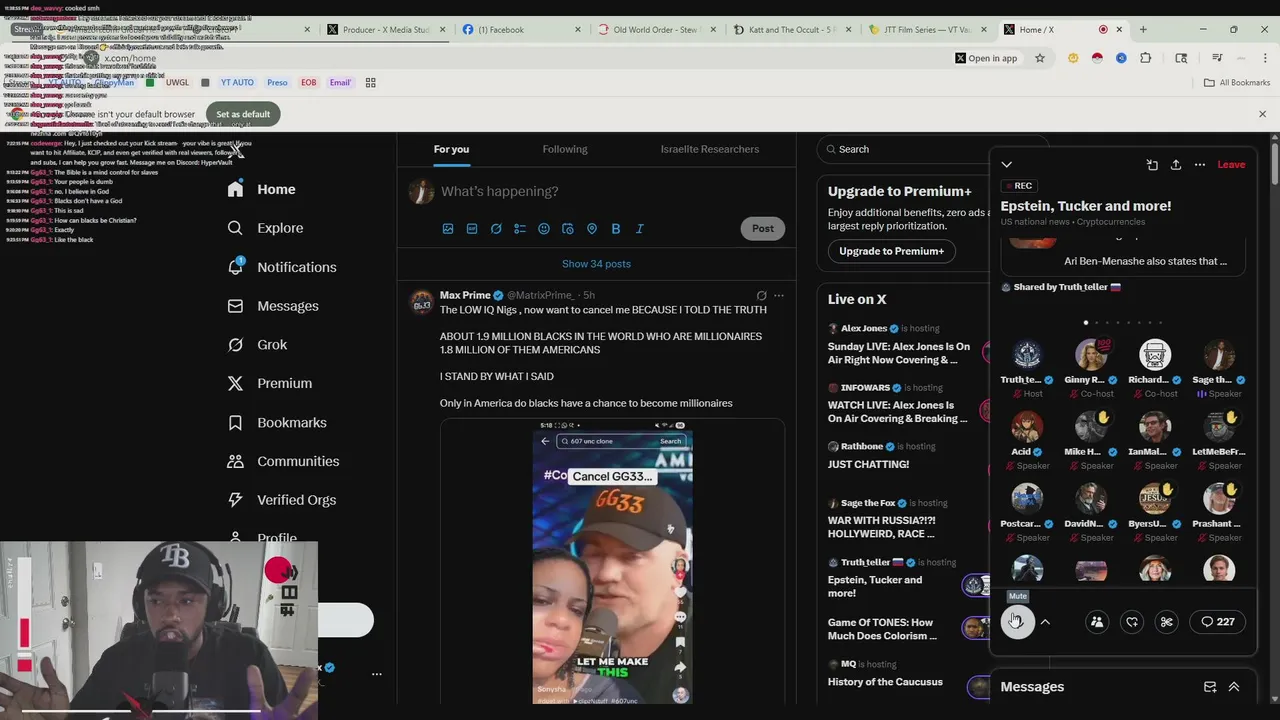1280x720 pixels.
Task: Click Set as default browser button
Action: coord(243,114)
